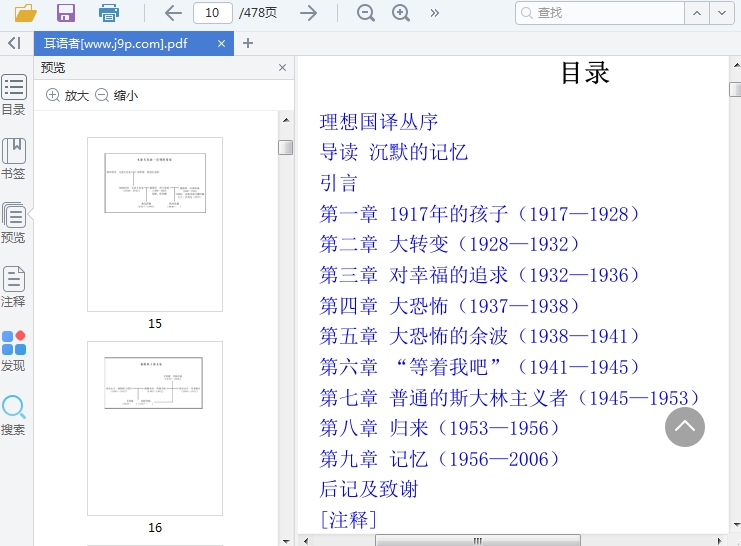Screen dimensions: 741x546
Task: Go to next page arrow
Action: point(309,13)
